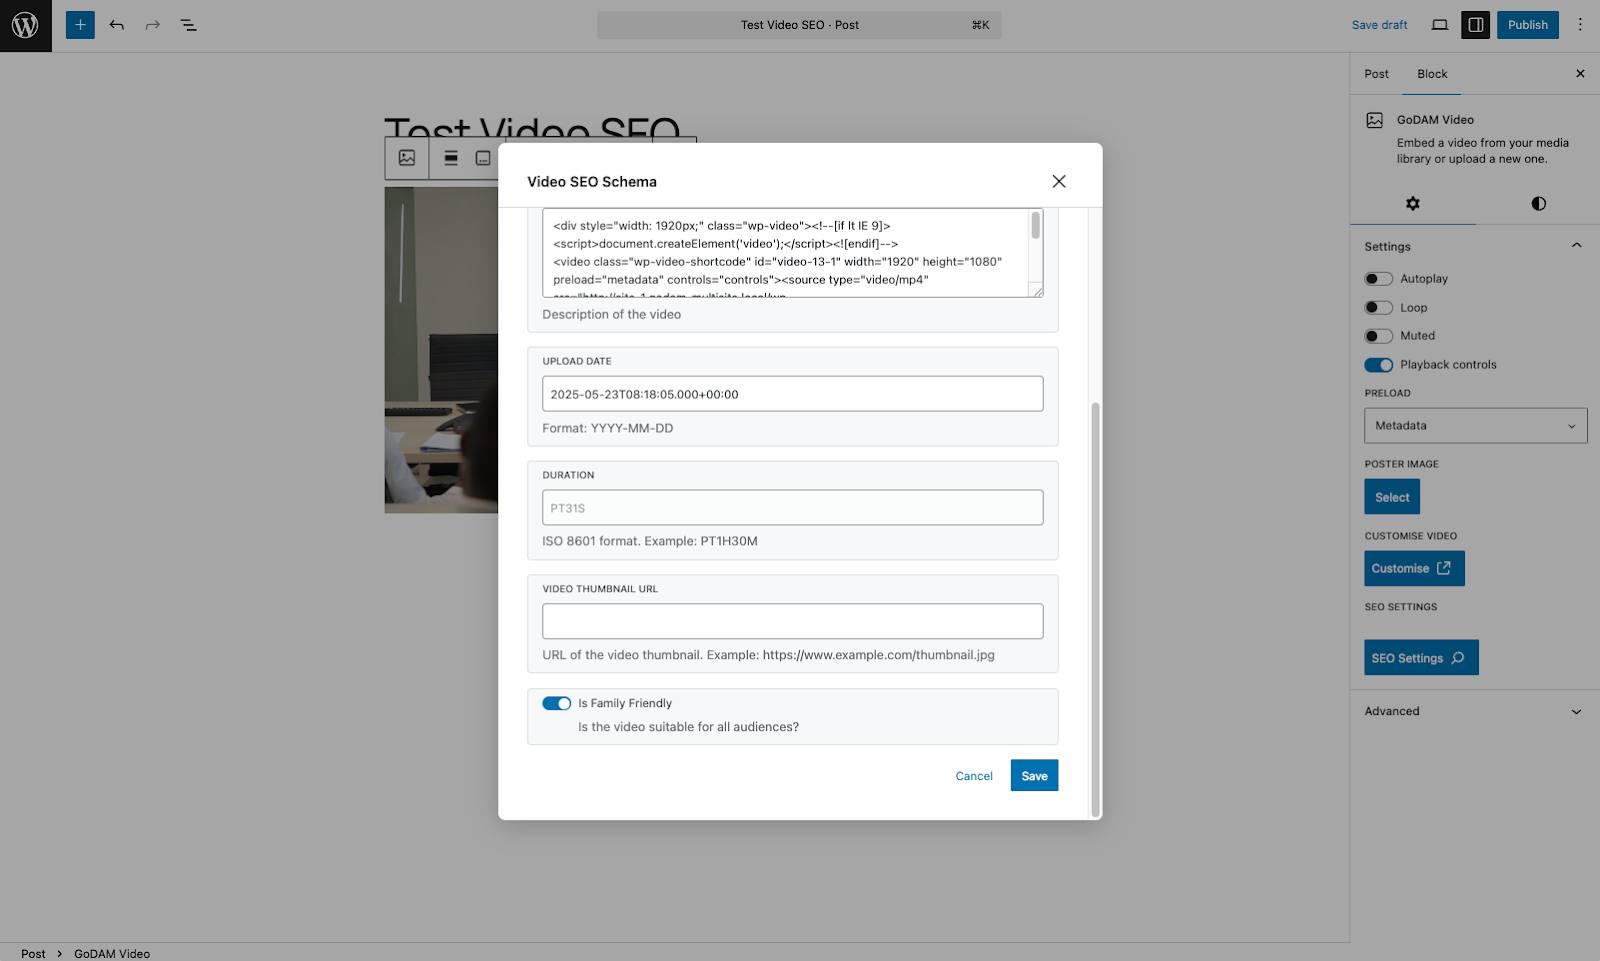Click the Publish button

[x=1527, y=24]
